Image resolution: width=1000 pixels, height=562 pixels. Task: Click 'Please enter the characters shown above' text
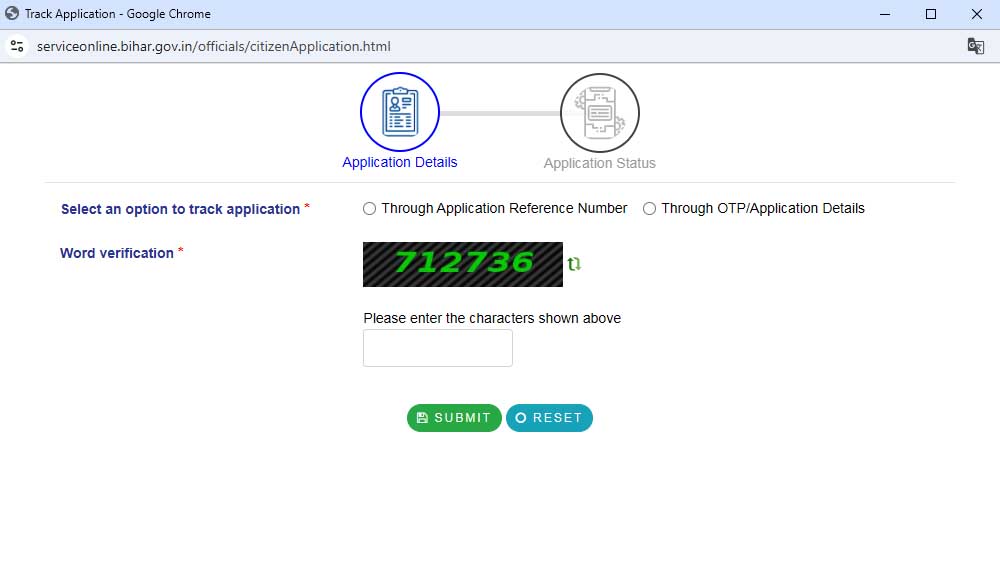(x=492, y=318)
